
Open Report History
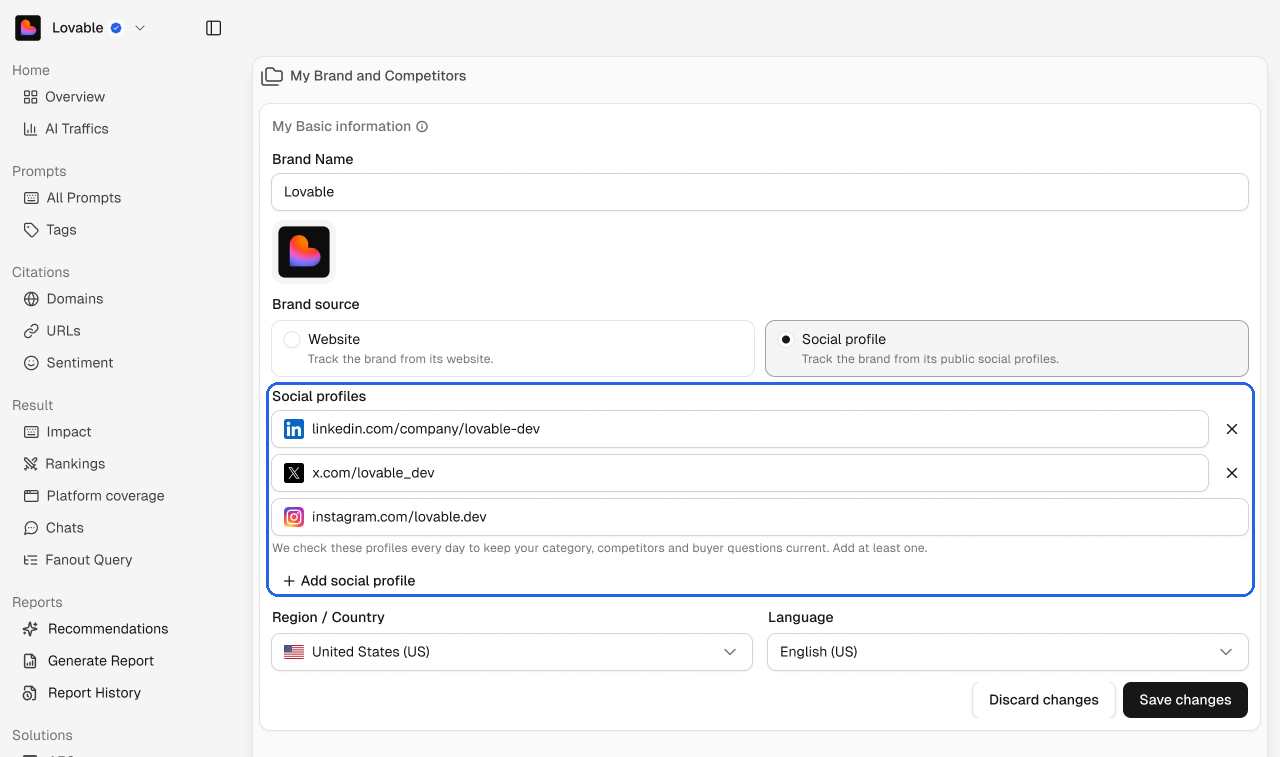(82, 693)
